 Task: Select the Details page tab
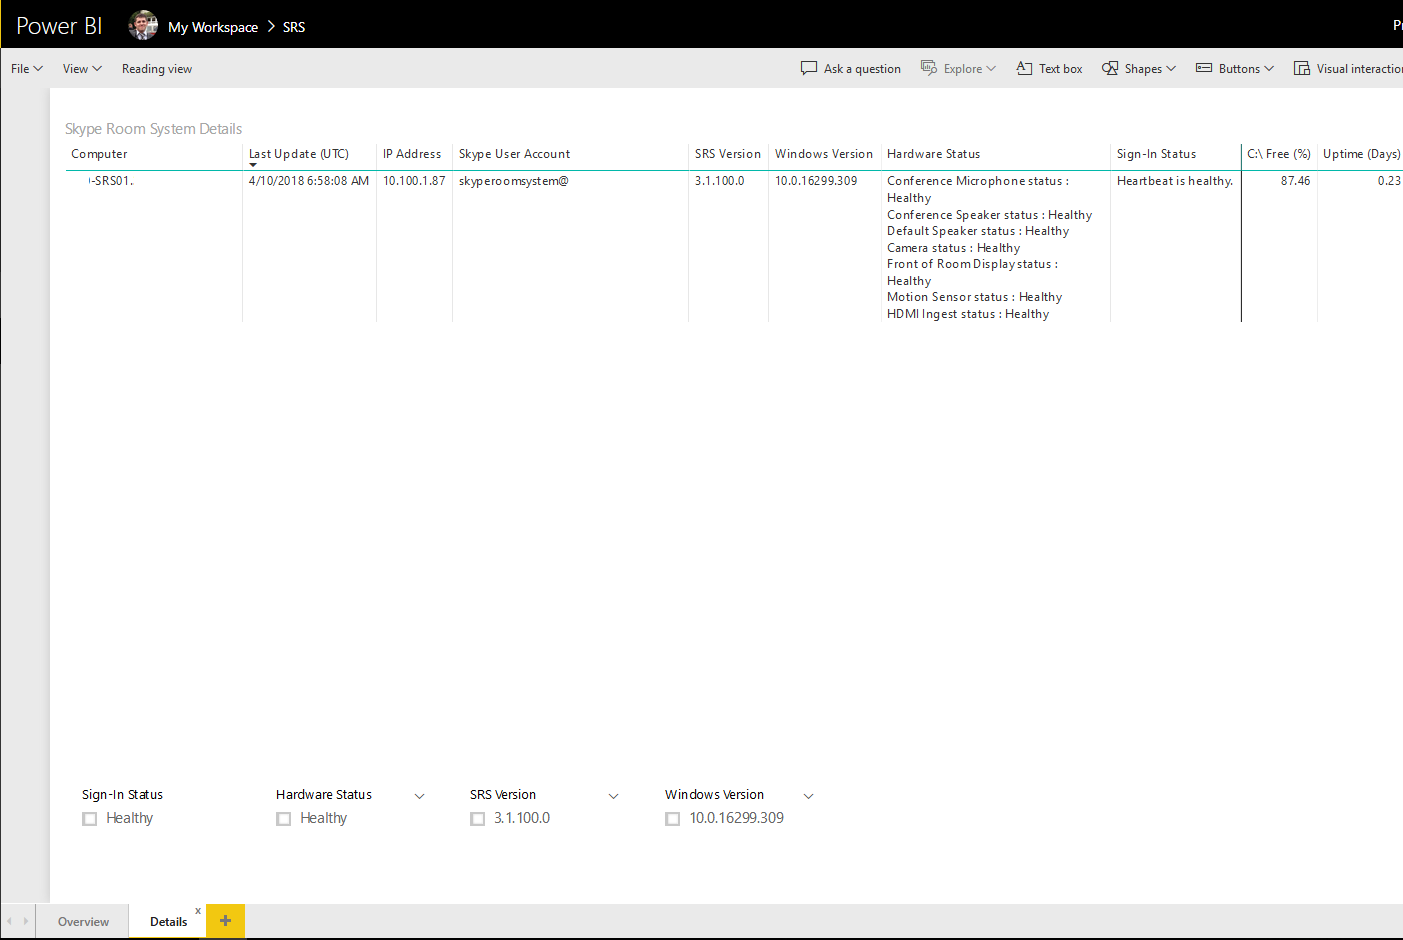[168, 922]
